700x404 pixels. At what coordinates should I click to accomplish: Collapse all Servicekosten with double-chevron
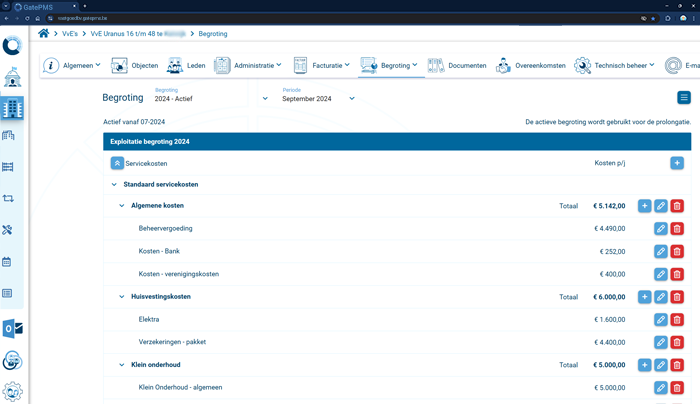(117, 163)
